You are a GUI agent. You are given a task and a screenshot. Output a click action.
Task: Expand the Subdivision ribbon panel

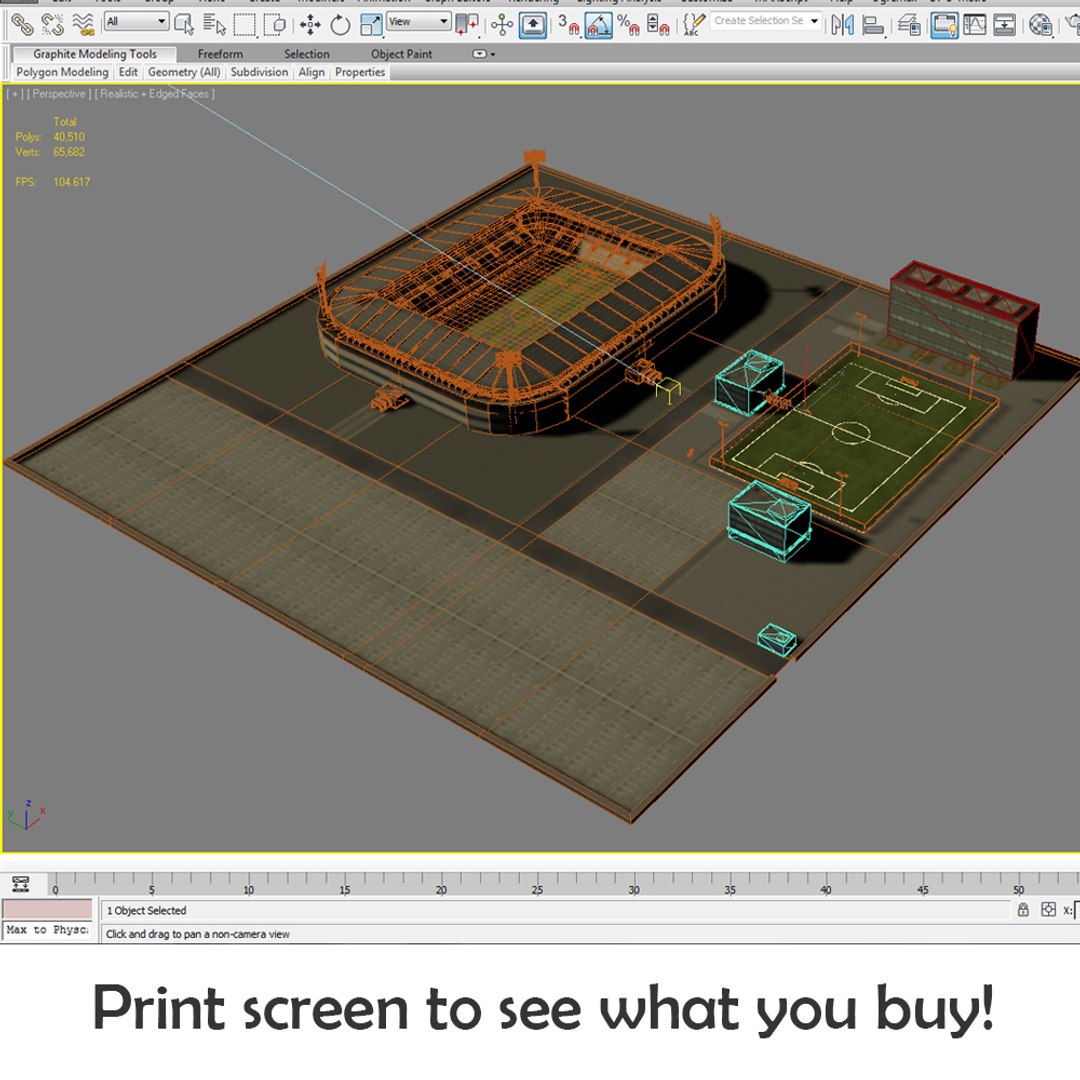click(x=259, y=72)
